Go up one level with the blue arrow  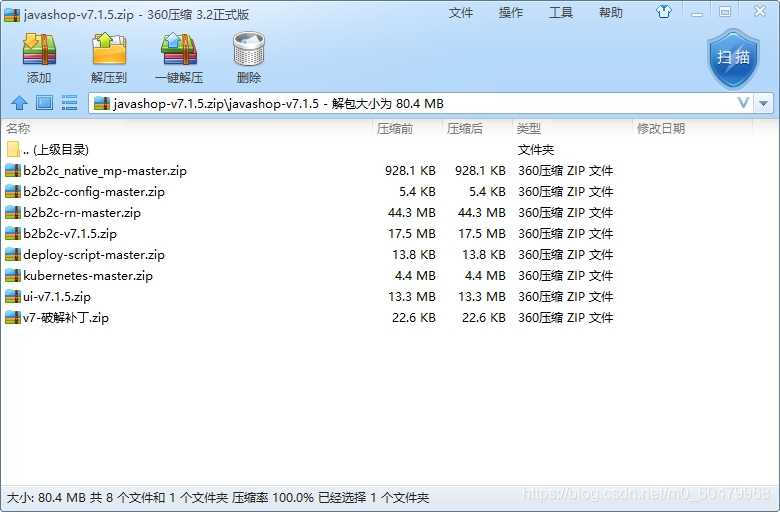19,103
